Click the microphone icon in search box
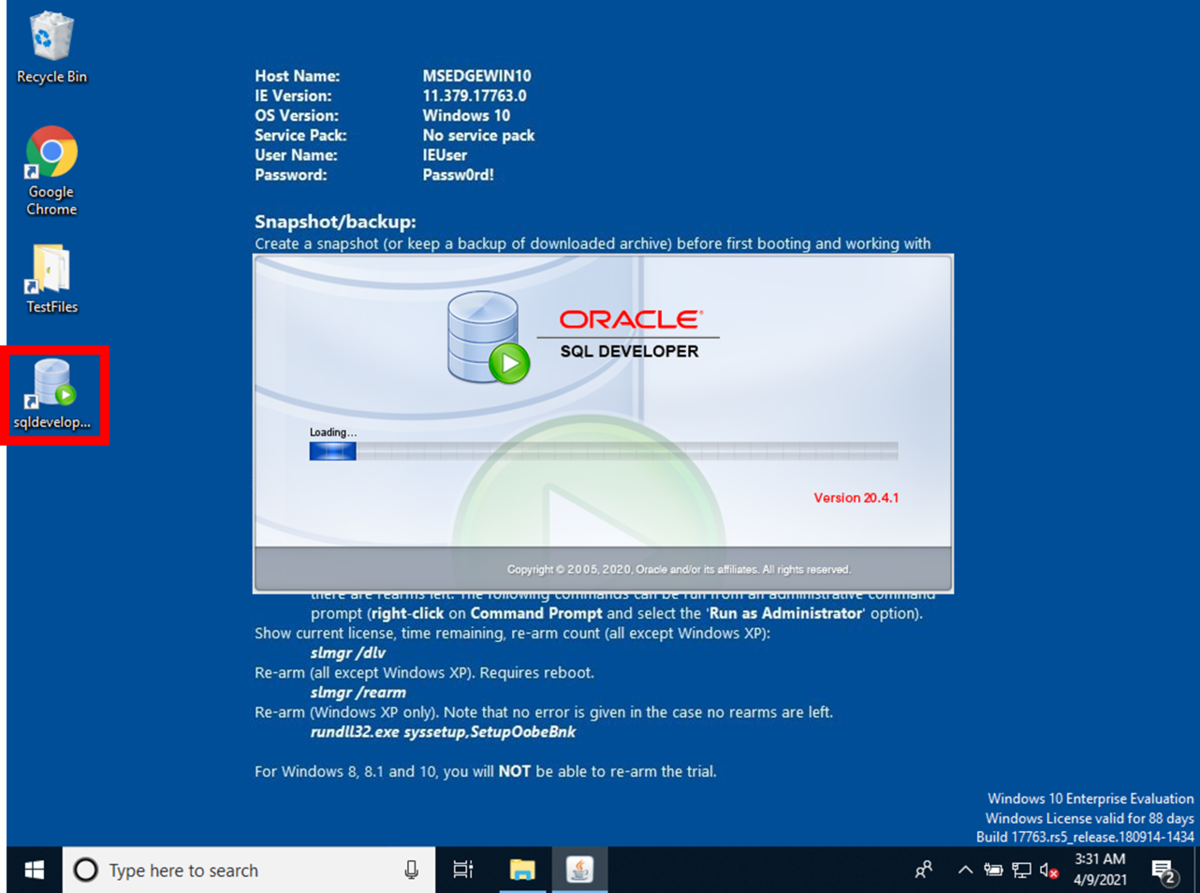 click(x=411, y=870)
